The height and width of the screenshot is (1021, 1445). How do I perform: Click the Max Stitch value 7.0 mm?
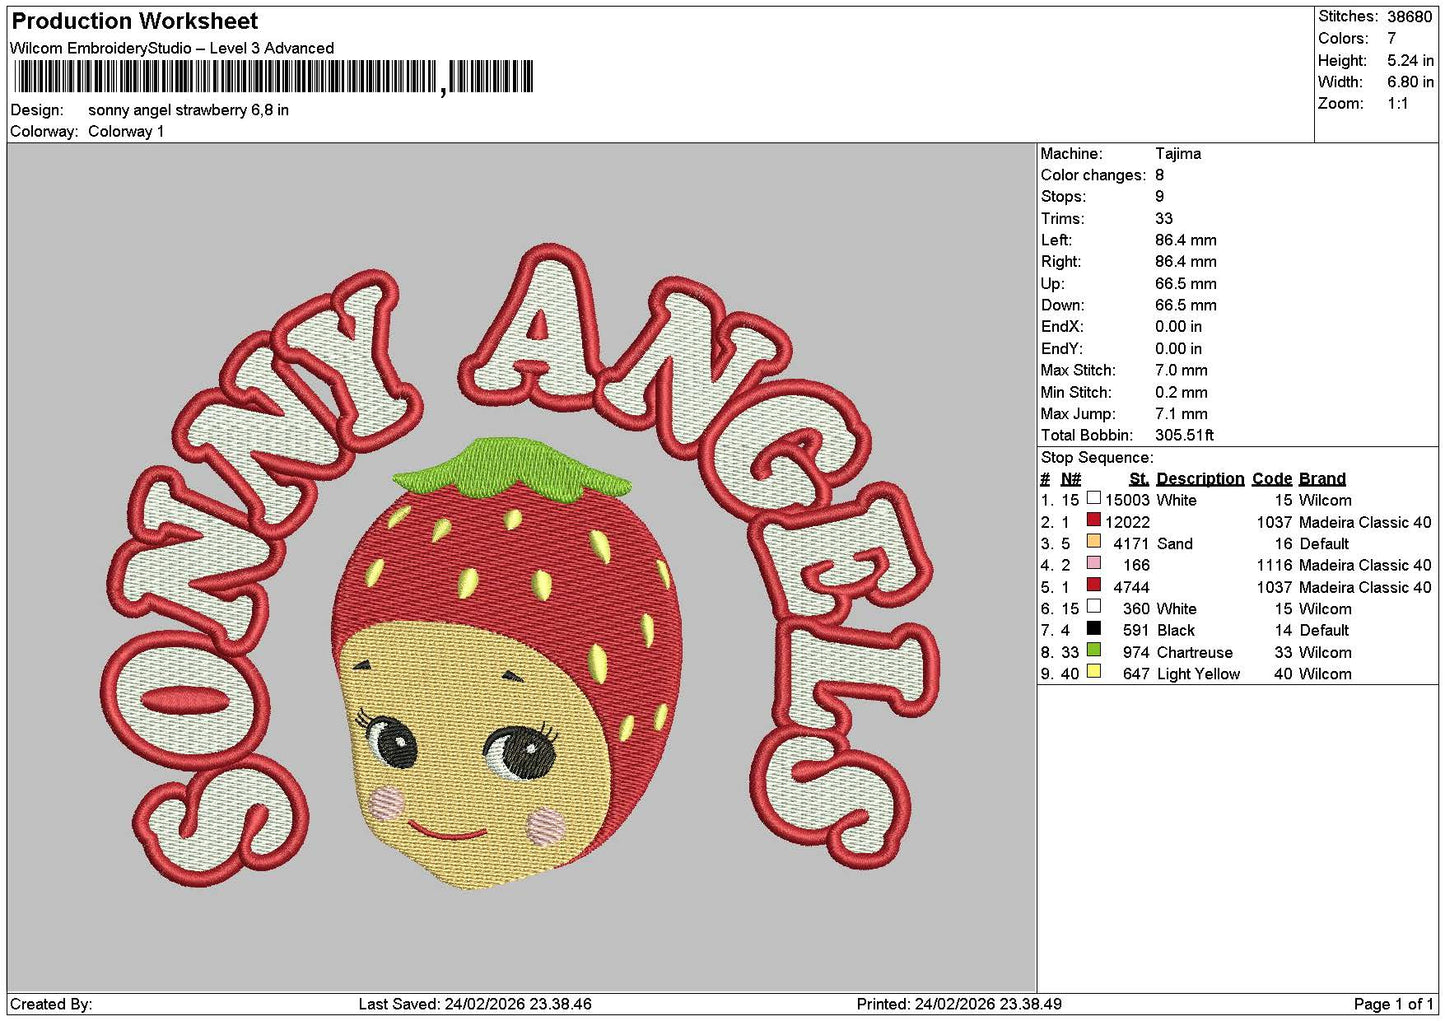coord(1181,370)
